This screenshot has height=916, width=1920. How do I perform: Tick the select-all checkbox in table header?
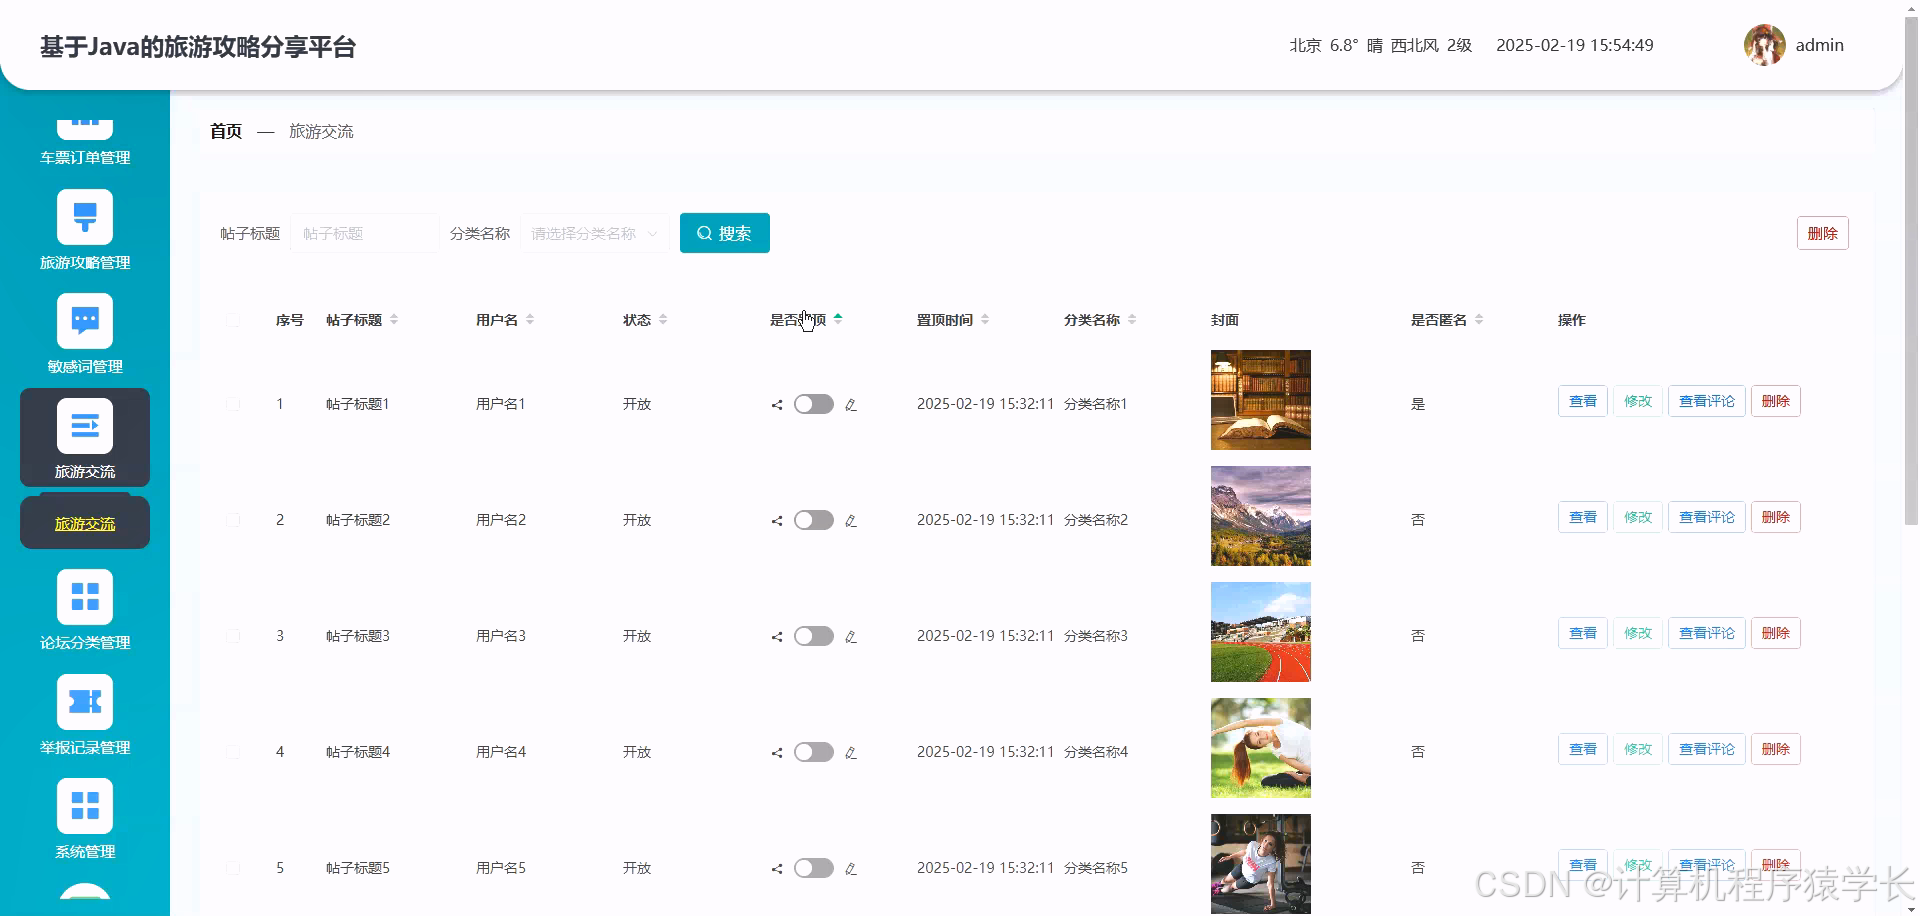coord(233,320)
